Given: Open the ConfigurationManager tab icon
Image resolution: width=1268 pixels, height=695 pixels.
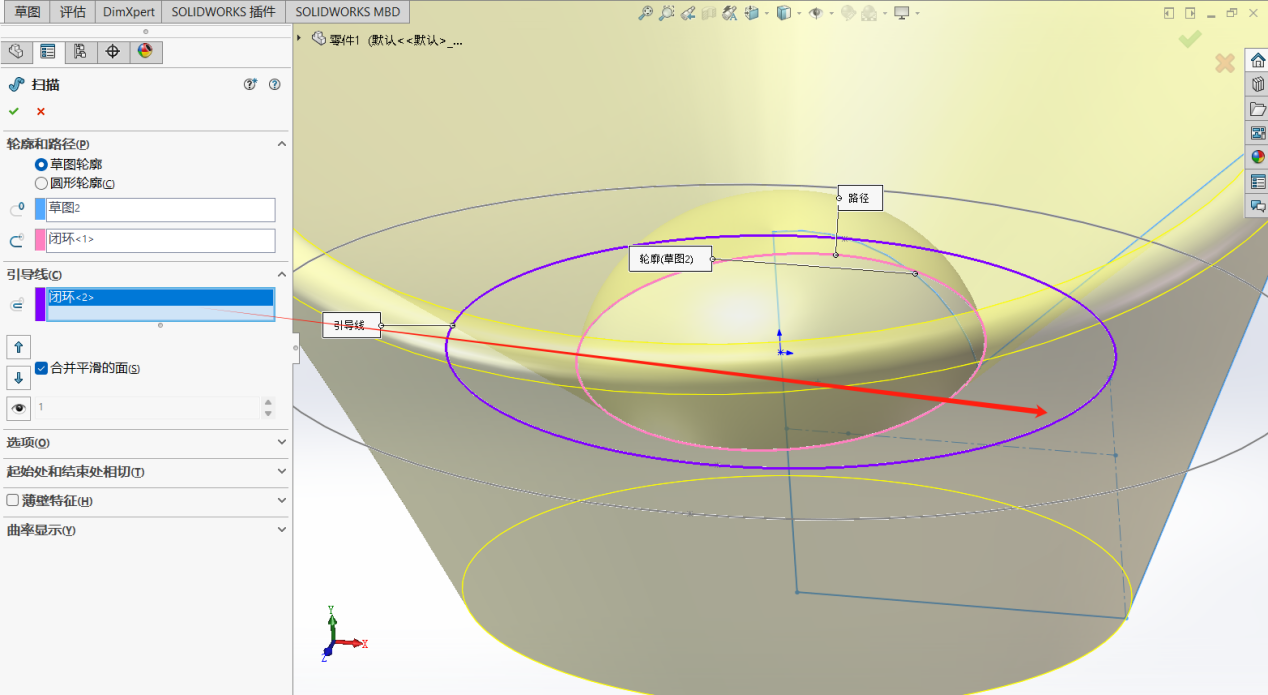Looking at the screenshot, I should tap(80, 52).
